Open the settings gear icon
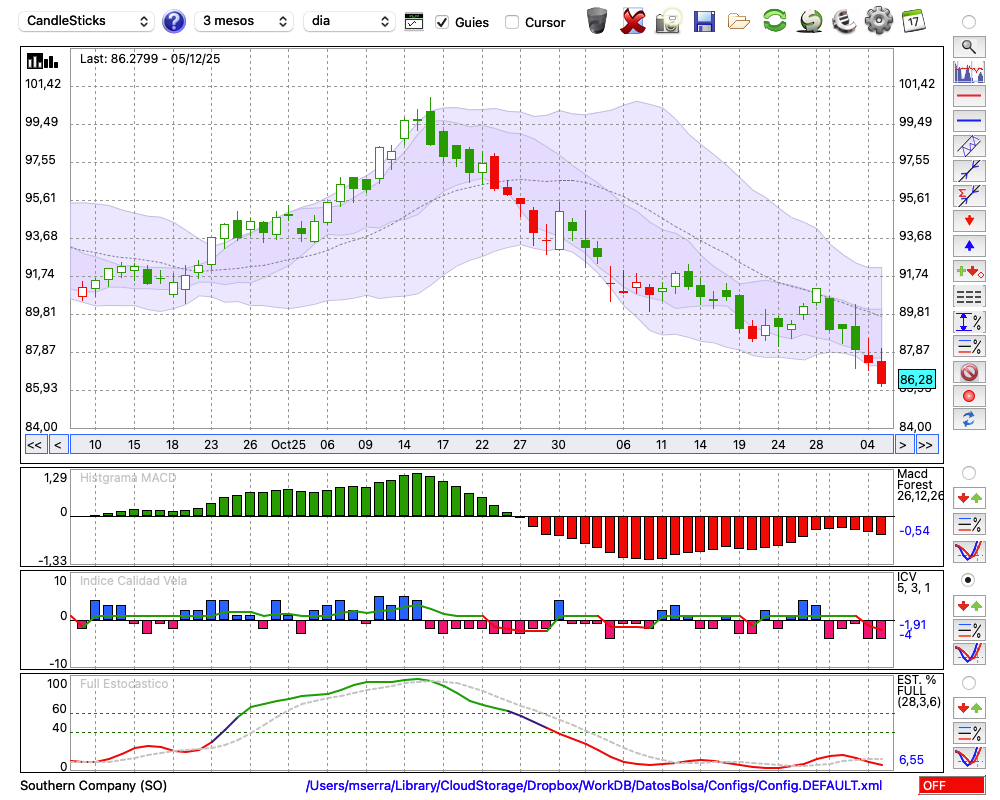 coord(878,20)
